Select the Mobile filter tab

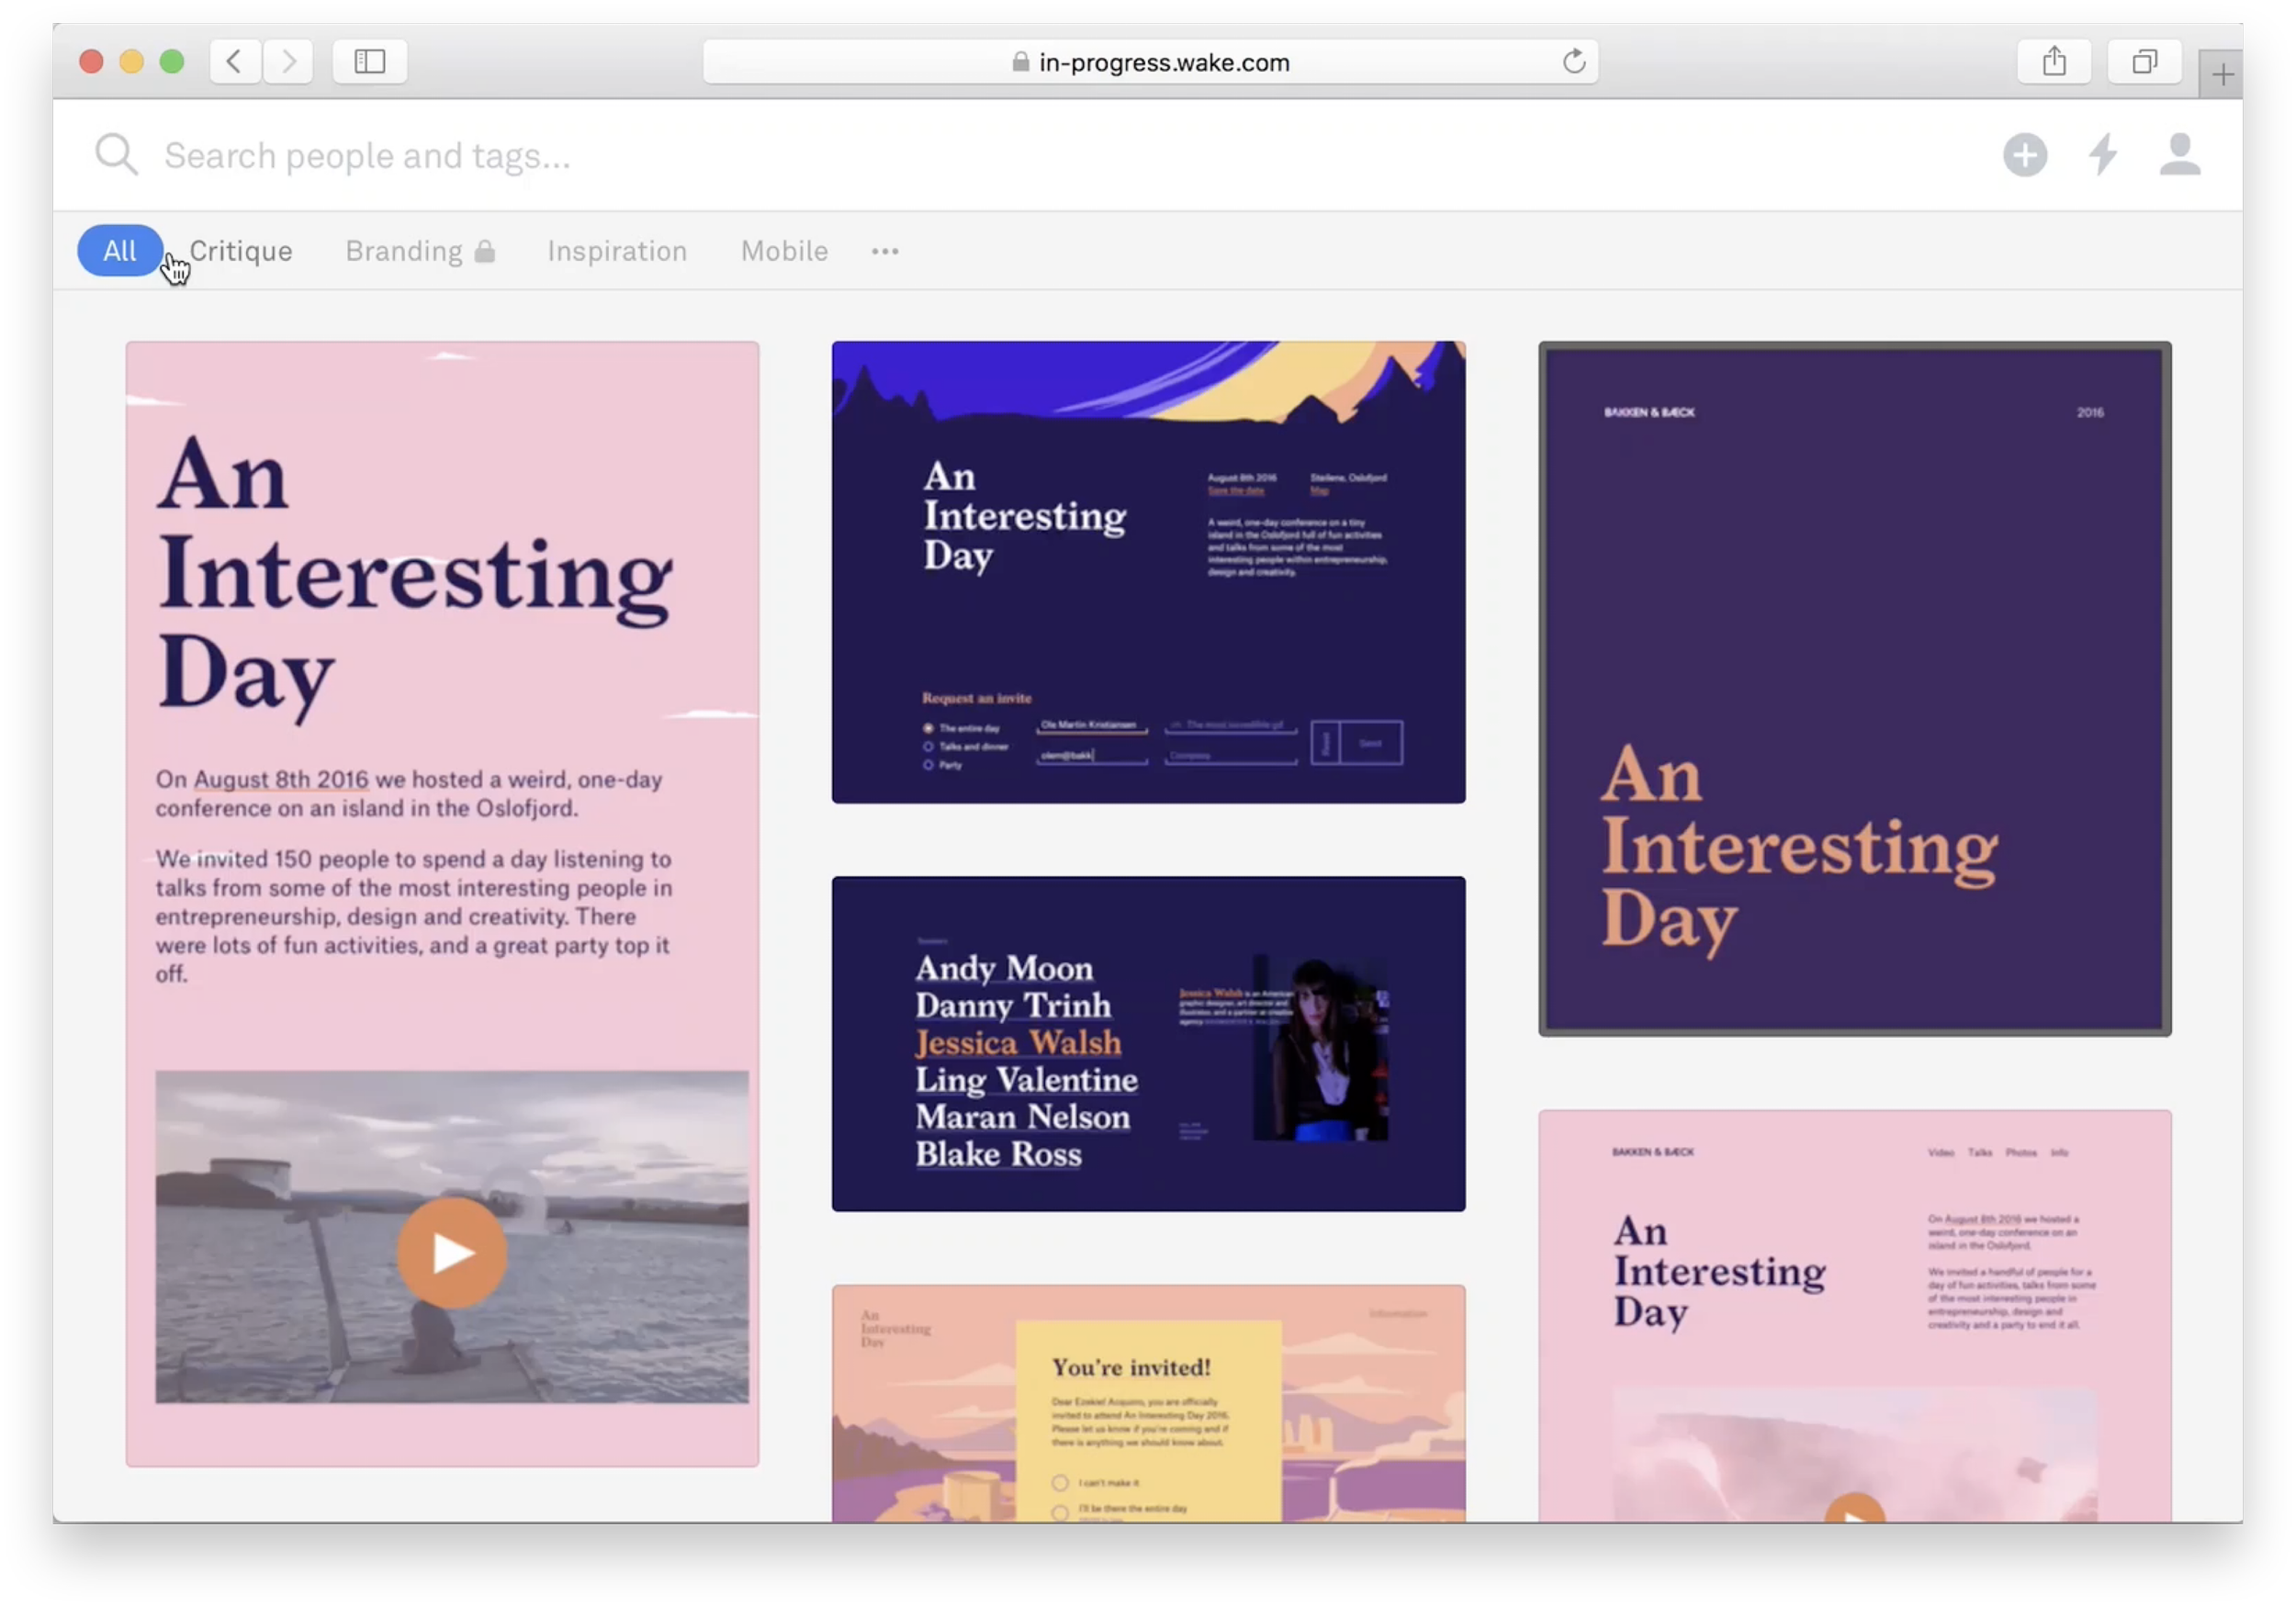click(784, 251)
